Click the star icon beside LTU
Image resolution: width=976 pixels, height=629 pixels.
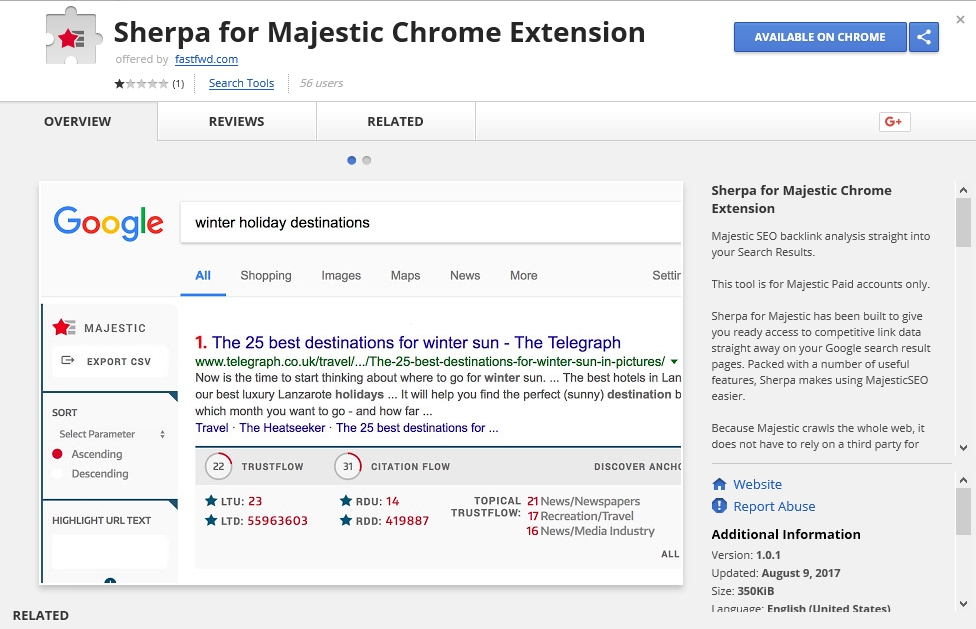pyautogui.click(x=211, y=501)
